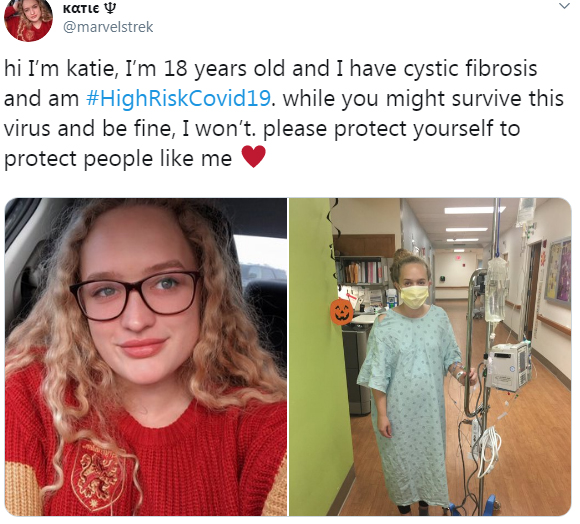
Task: Open the selfie photo in red sweater
Action: (146, 357)
